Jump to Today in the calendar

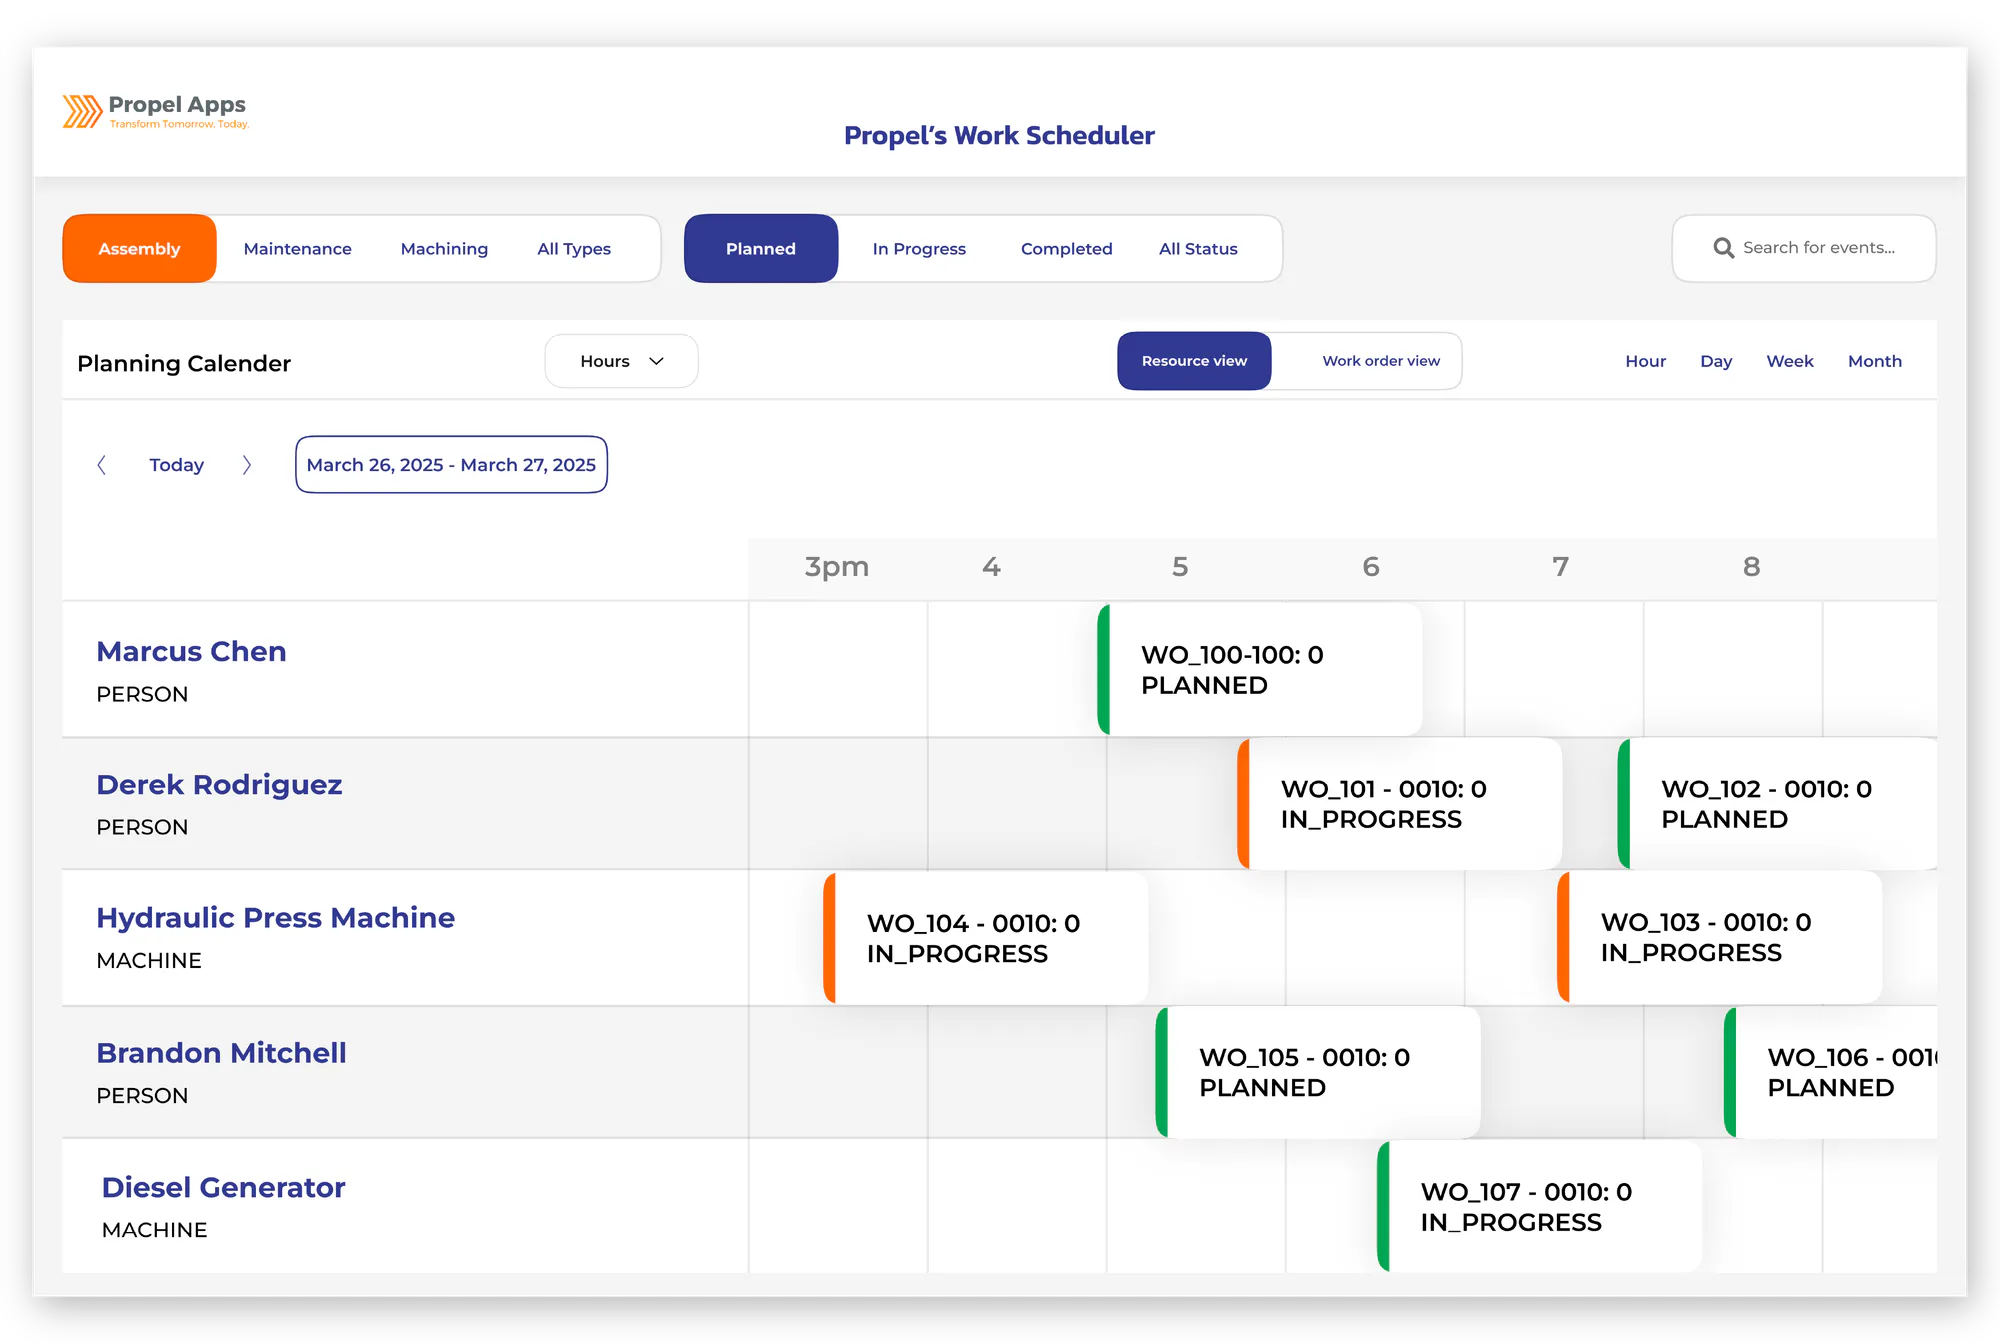click(176, 465)
